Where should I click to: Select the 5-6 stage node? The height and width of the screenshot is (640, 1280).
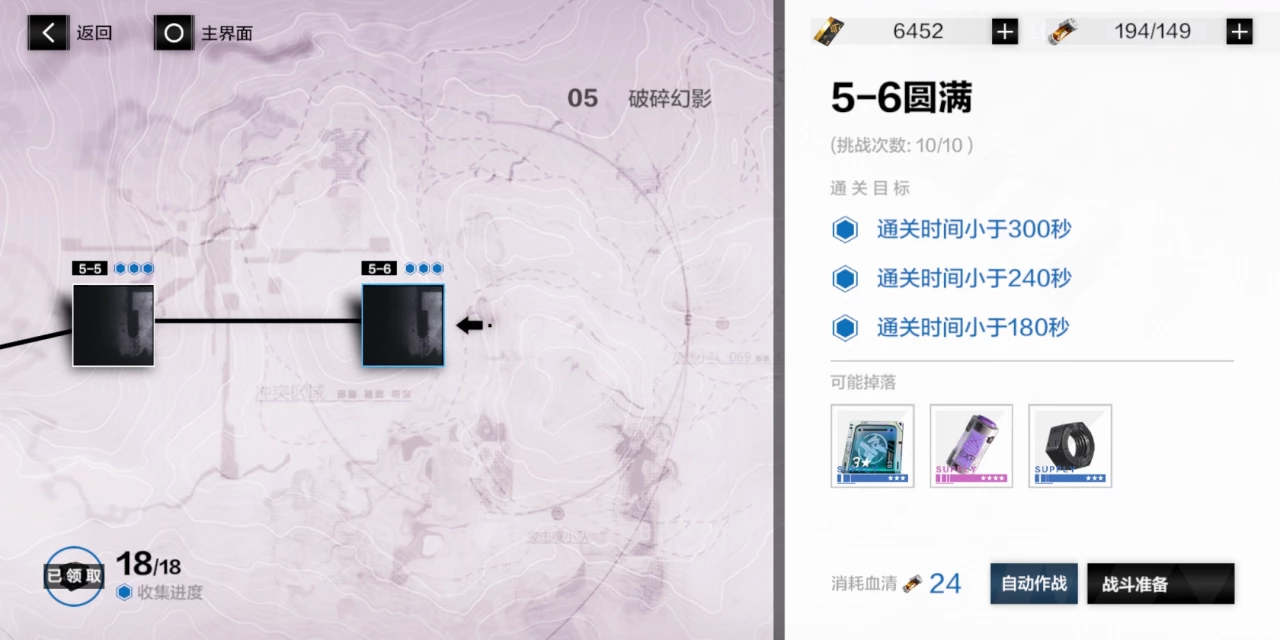[403, 325]
